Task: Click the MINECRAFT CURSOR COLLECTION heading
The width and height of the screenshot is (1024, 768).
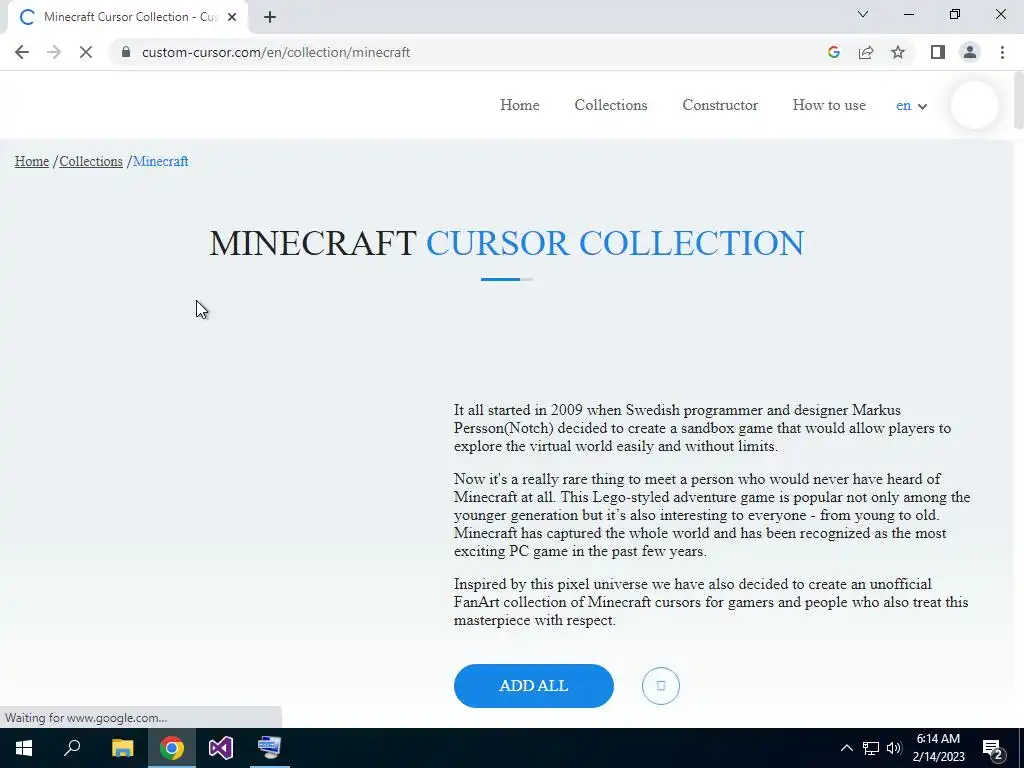Action: pos(507,243)
